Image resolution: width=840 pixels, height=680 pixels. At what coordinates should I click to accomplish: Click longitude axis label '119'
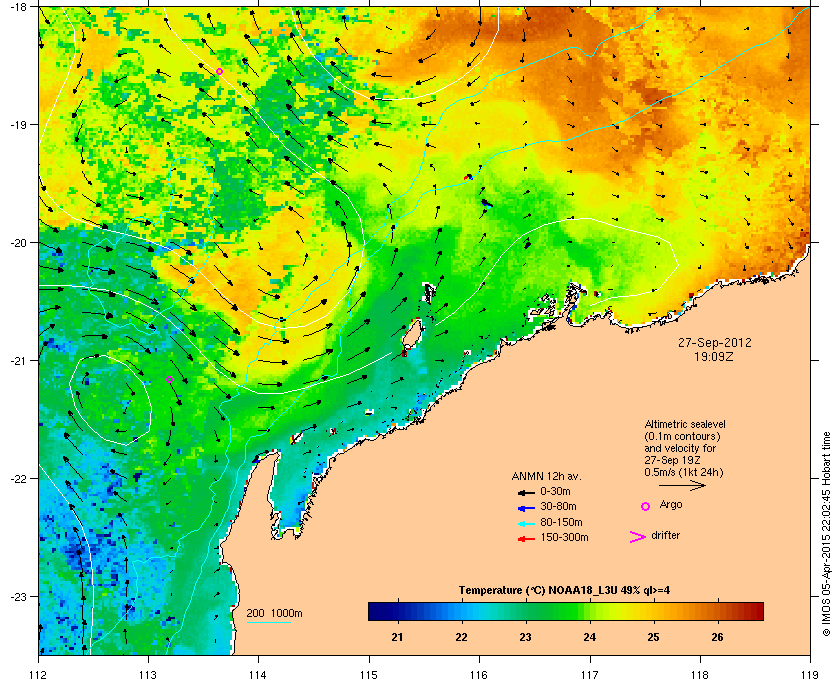tap(810, 674)
